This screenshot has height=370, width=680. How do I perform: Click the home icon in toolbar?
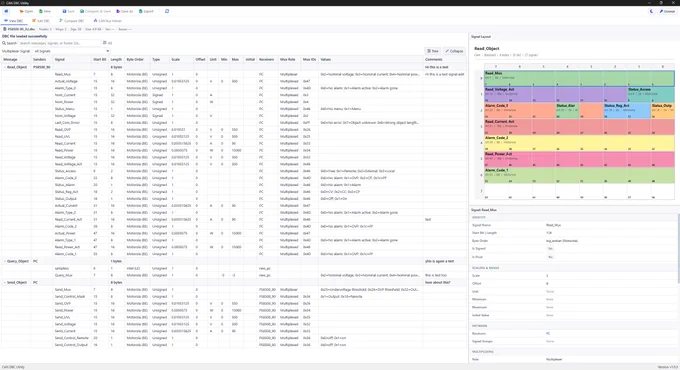pos(6,11)
